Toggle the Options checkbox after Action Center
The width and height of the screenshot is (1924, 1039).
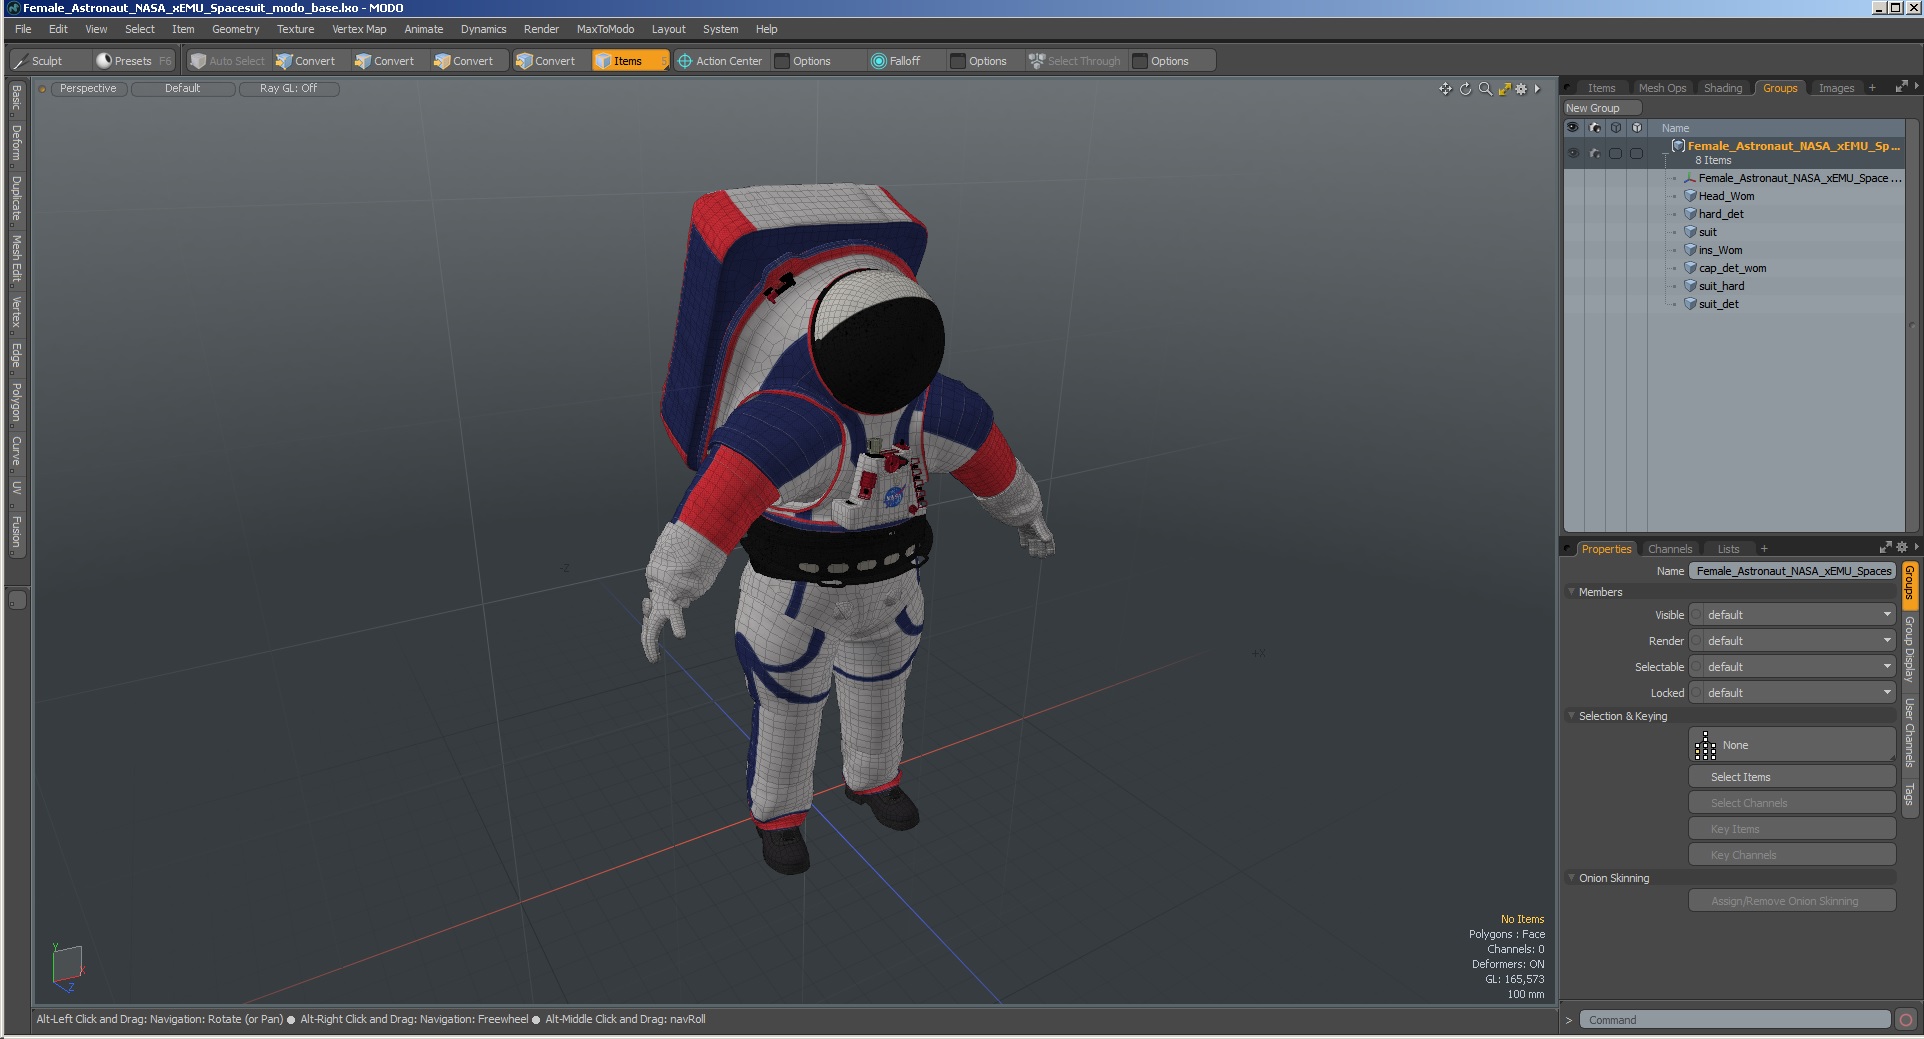(783, 61)
